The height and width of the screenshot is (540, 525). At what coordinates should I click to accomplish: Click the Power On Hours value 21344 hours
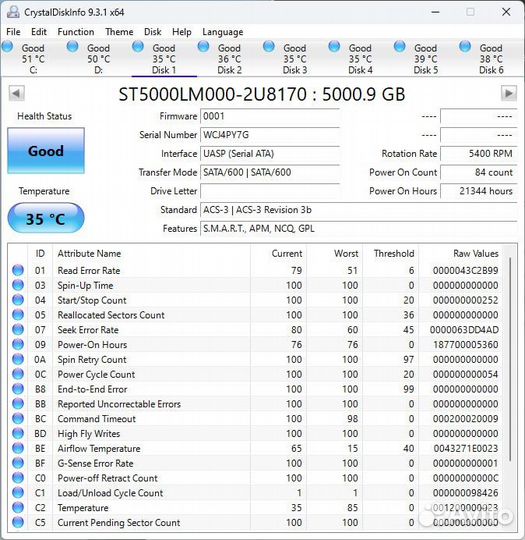(479, 191)
